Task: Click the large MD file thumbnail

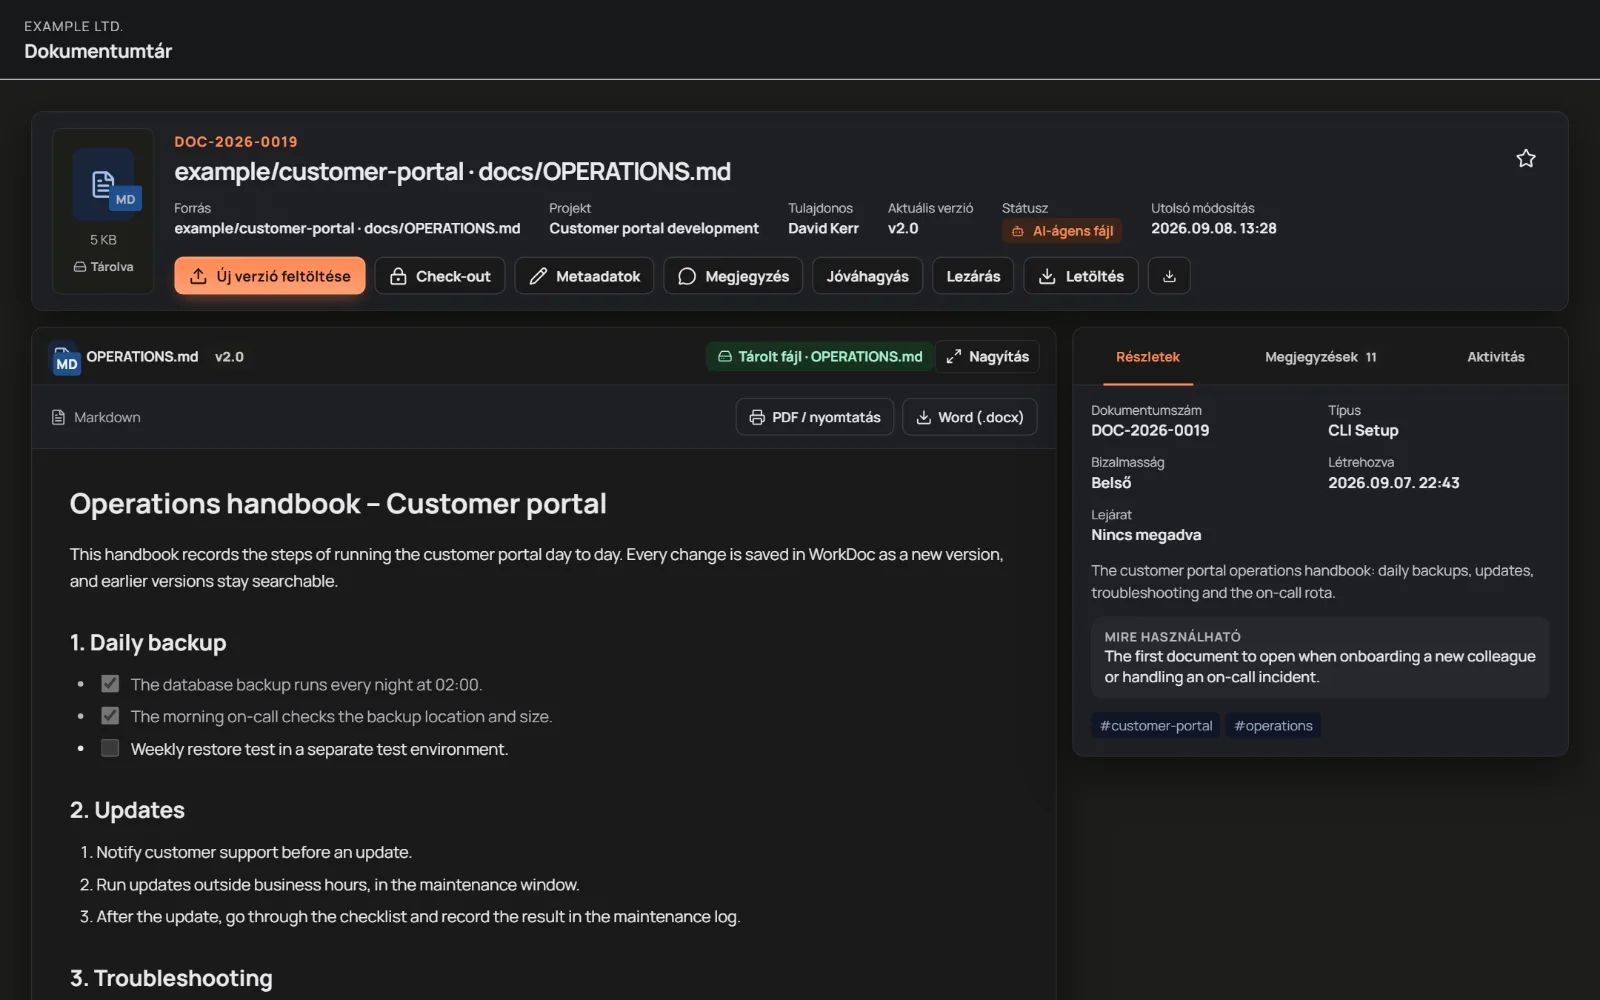Action: pos(103,185)
